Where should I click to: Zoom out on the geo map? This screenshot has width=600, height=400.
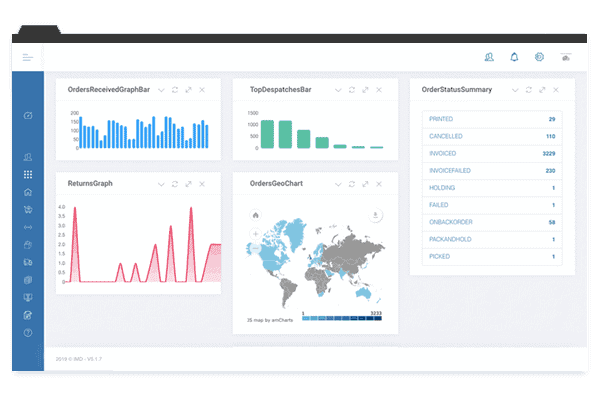[256, 248]
